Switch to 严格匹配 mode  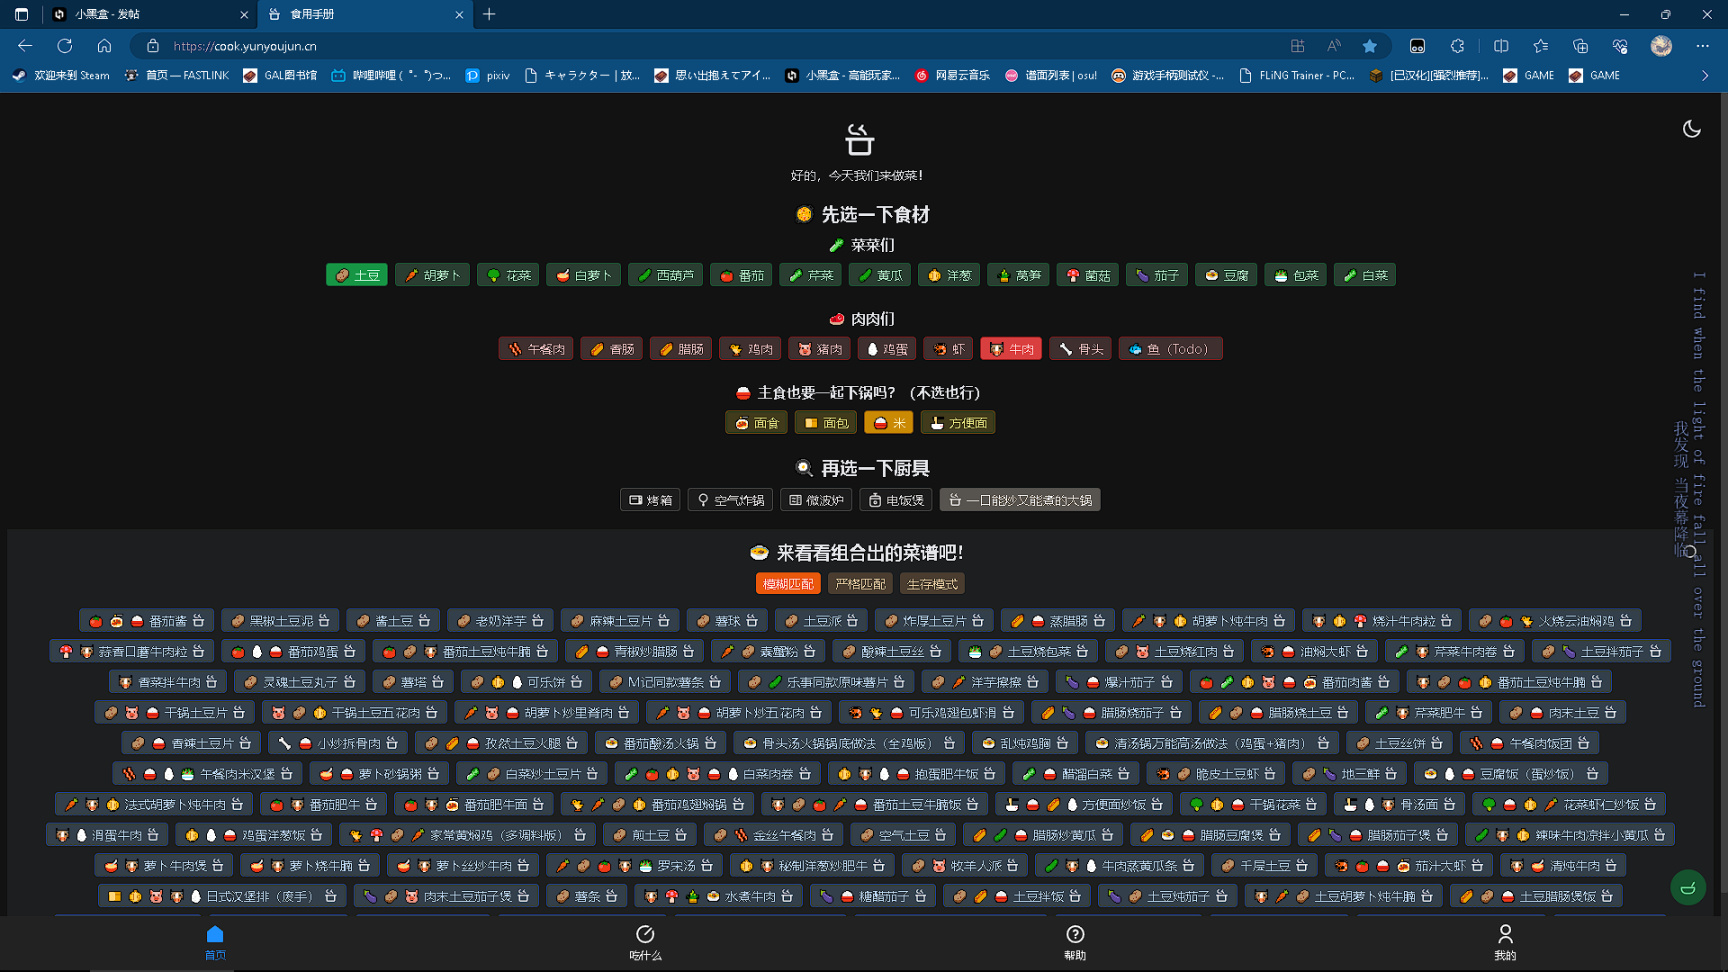[860, 584]
